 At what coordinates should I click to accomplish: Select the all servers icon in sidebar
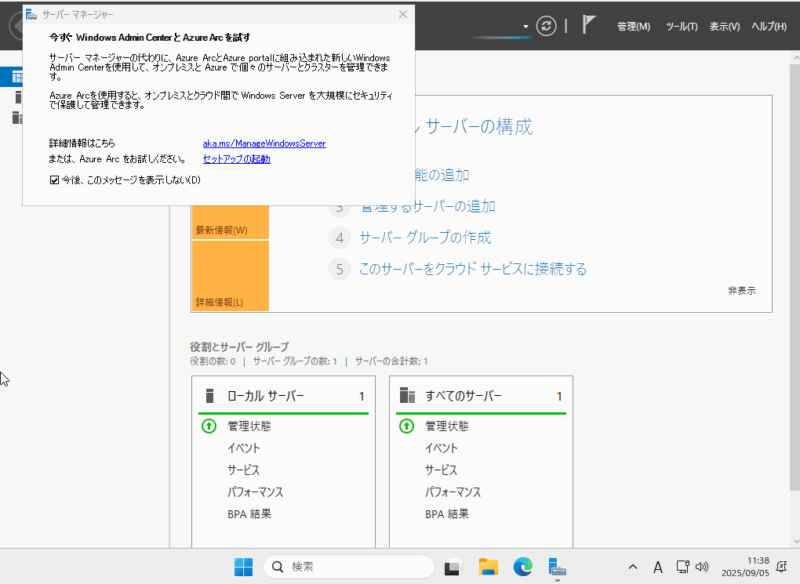[17, 118]
